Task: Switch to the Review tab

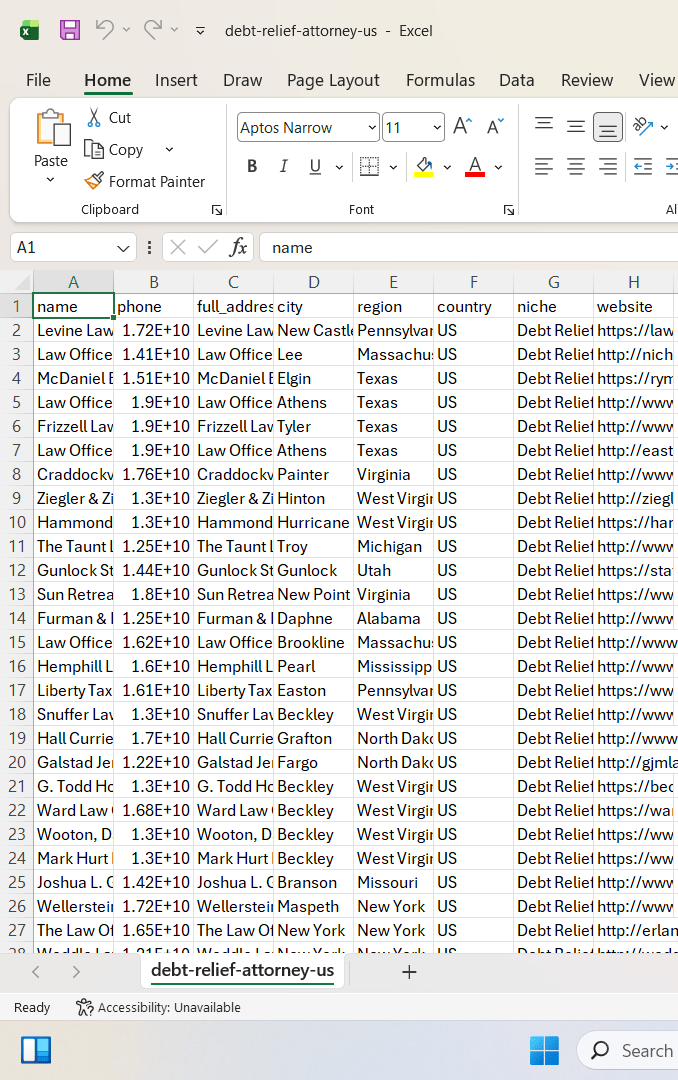Action: (586, 80)
